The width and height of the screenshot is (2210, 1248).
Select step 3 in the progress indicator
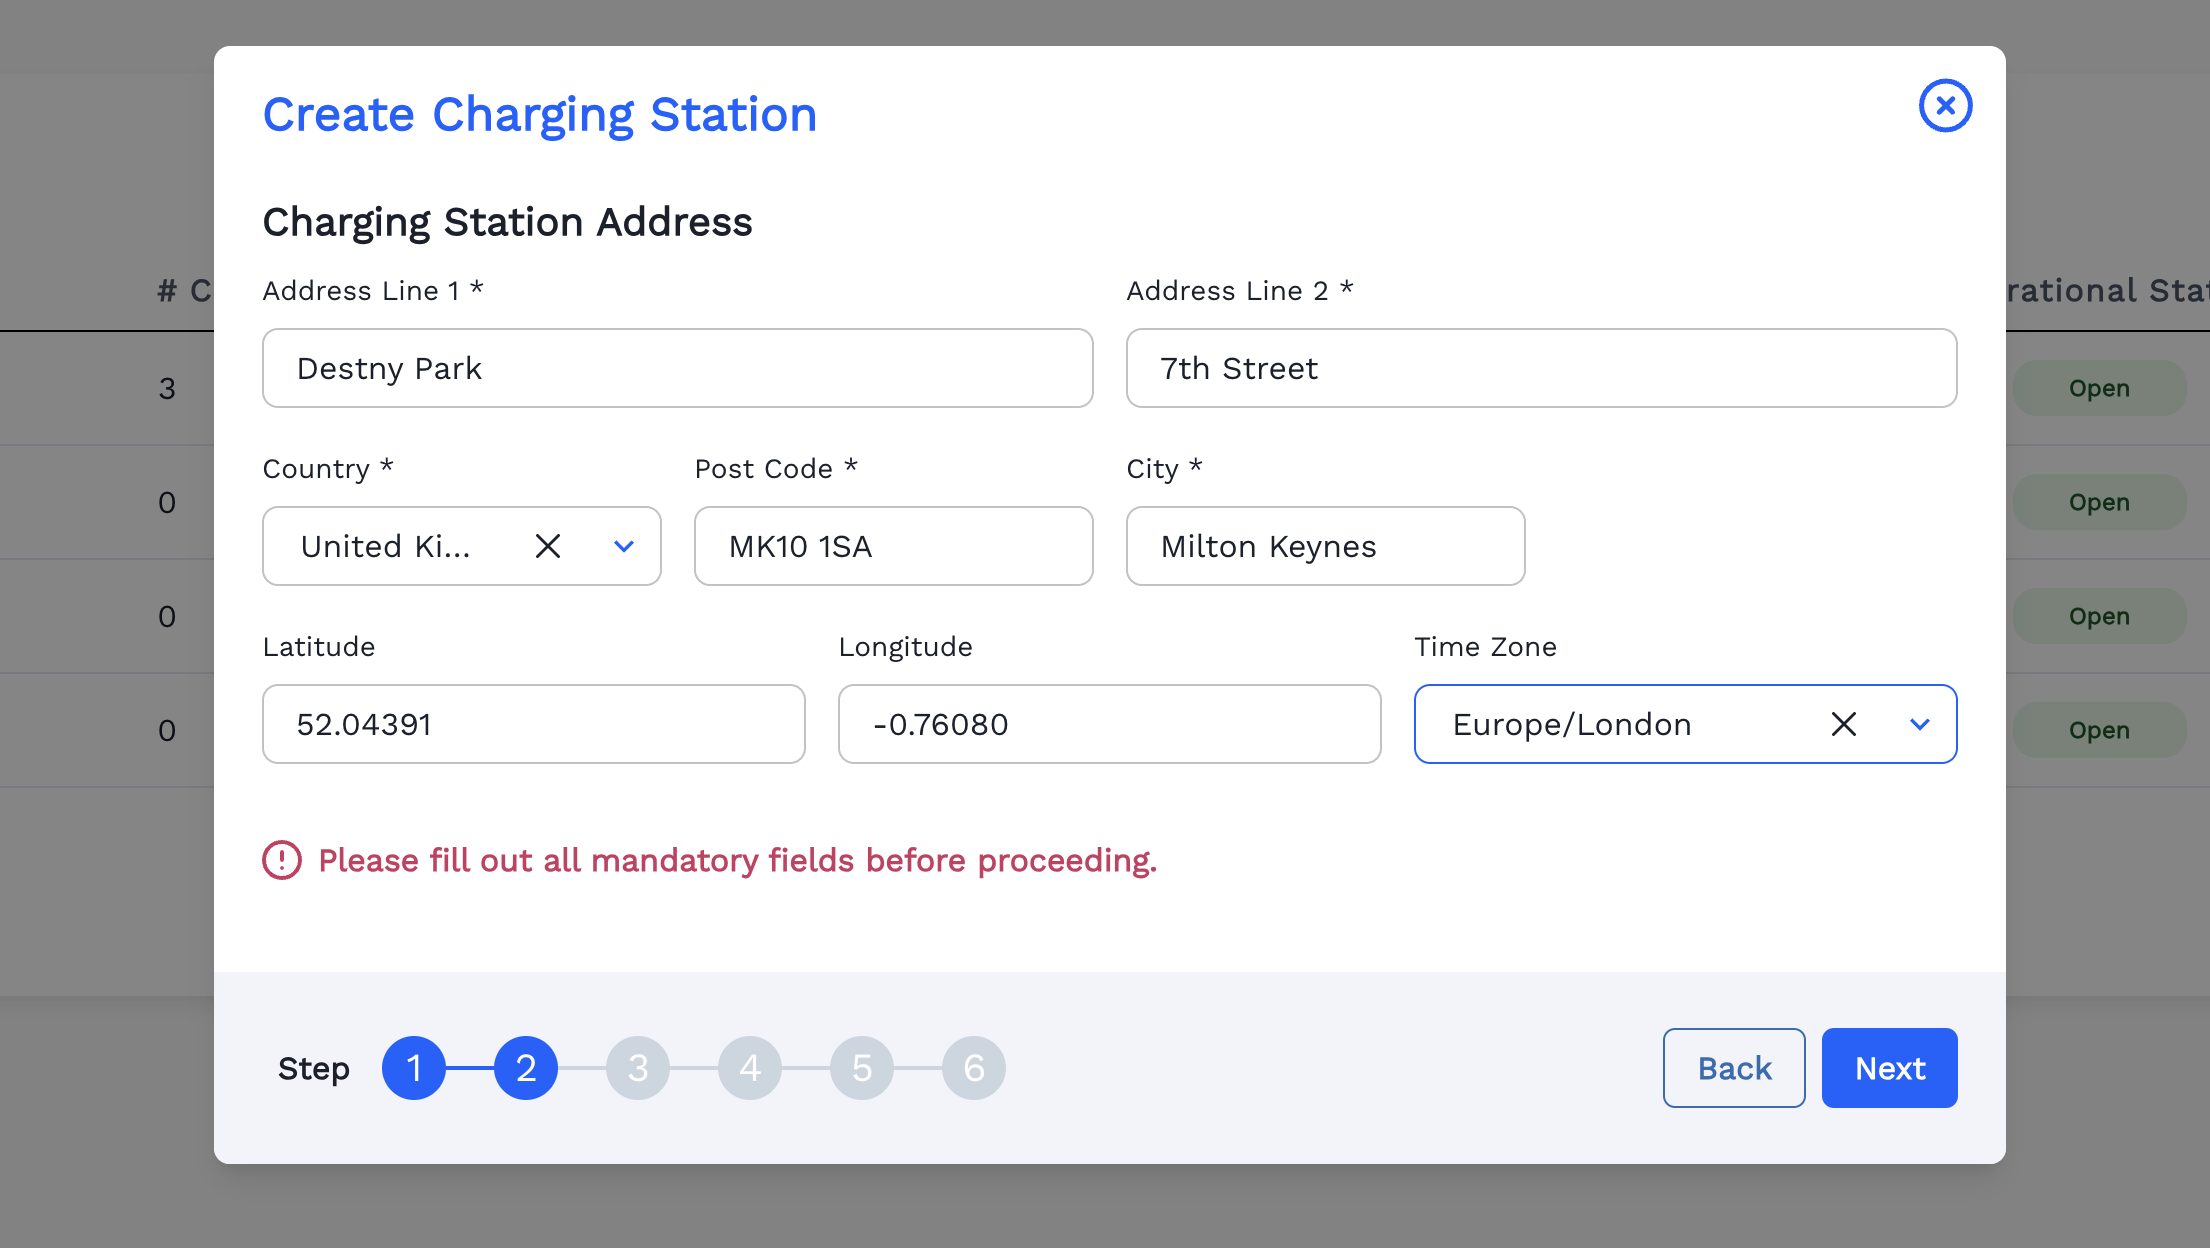(638, 1067)
